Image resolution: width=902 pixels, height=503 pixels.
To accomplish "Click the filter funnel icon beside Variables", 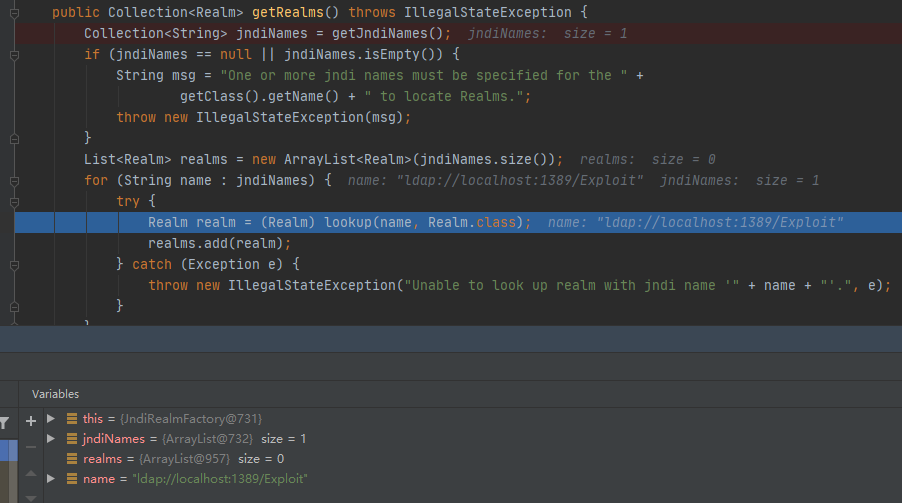I will pos(5,423).
